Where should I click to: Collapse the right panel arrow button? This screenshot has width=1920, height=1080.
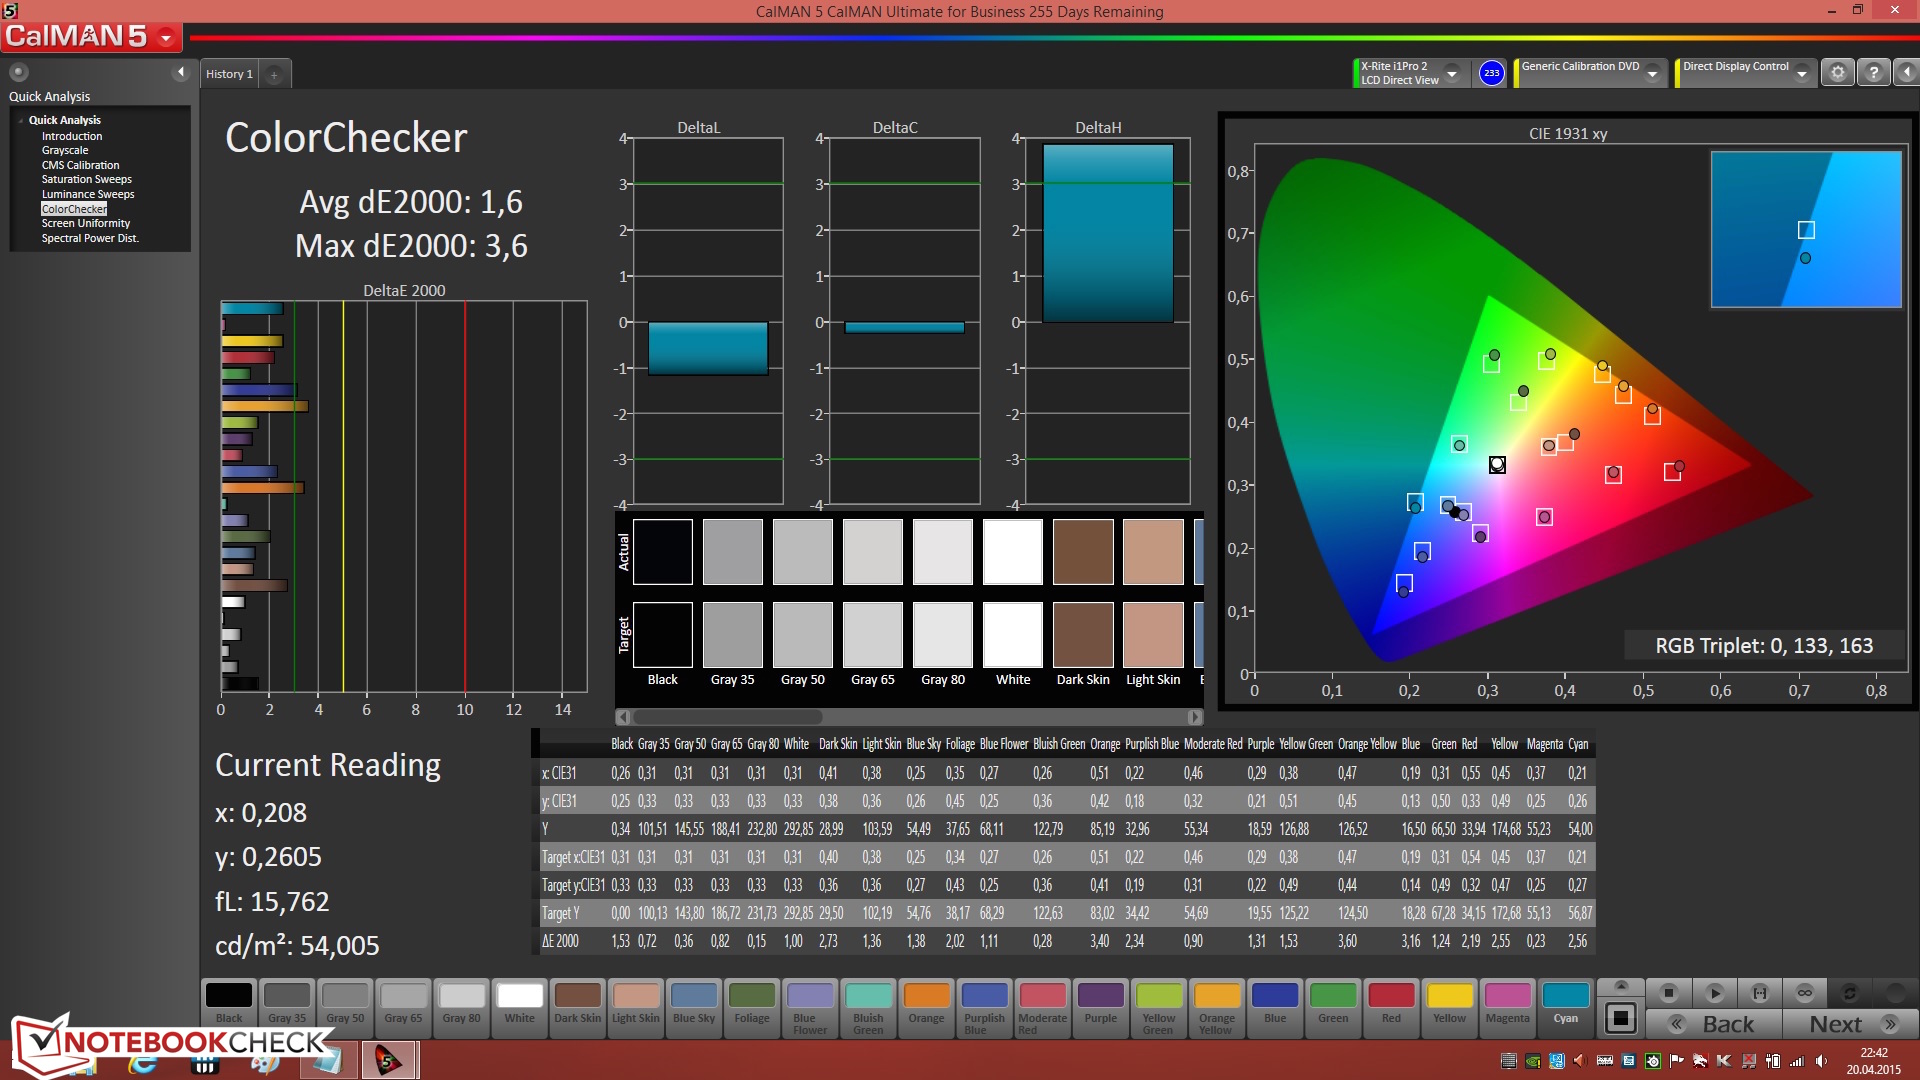(1906, 73)
